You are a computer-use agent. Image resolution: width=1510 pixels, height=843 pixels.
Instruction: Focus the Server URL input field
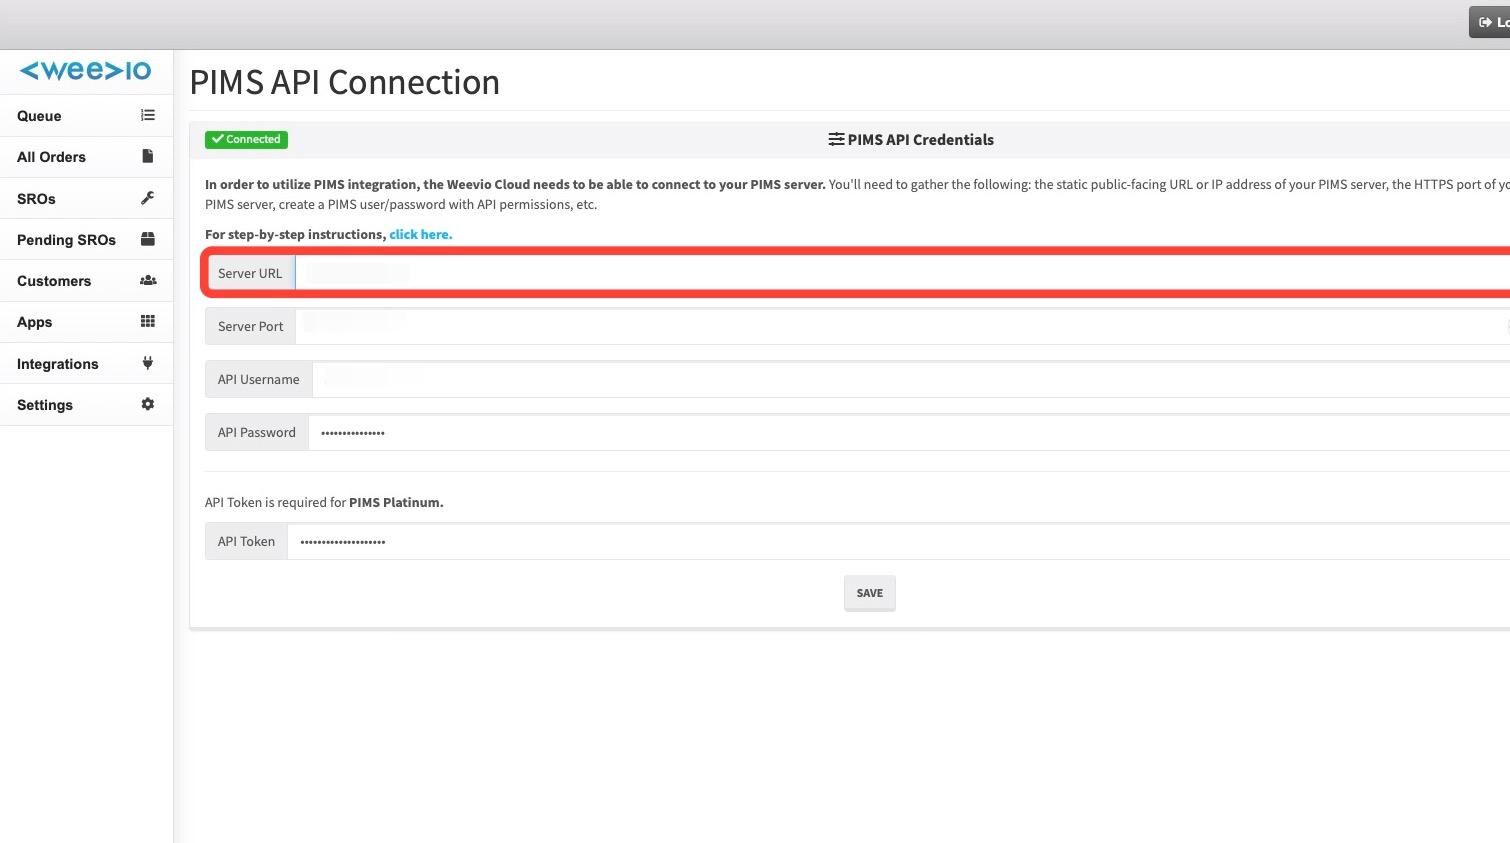902,273
